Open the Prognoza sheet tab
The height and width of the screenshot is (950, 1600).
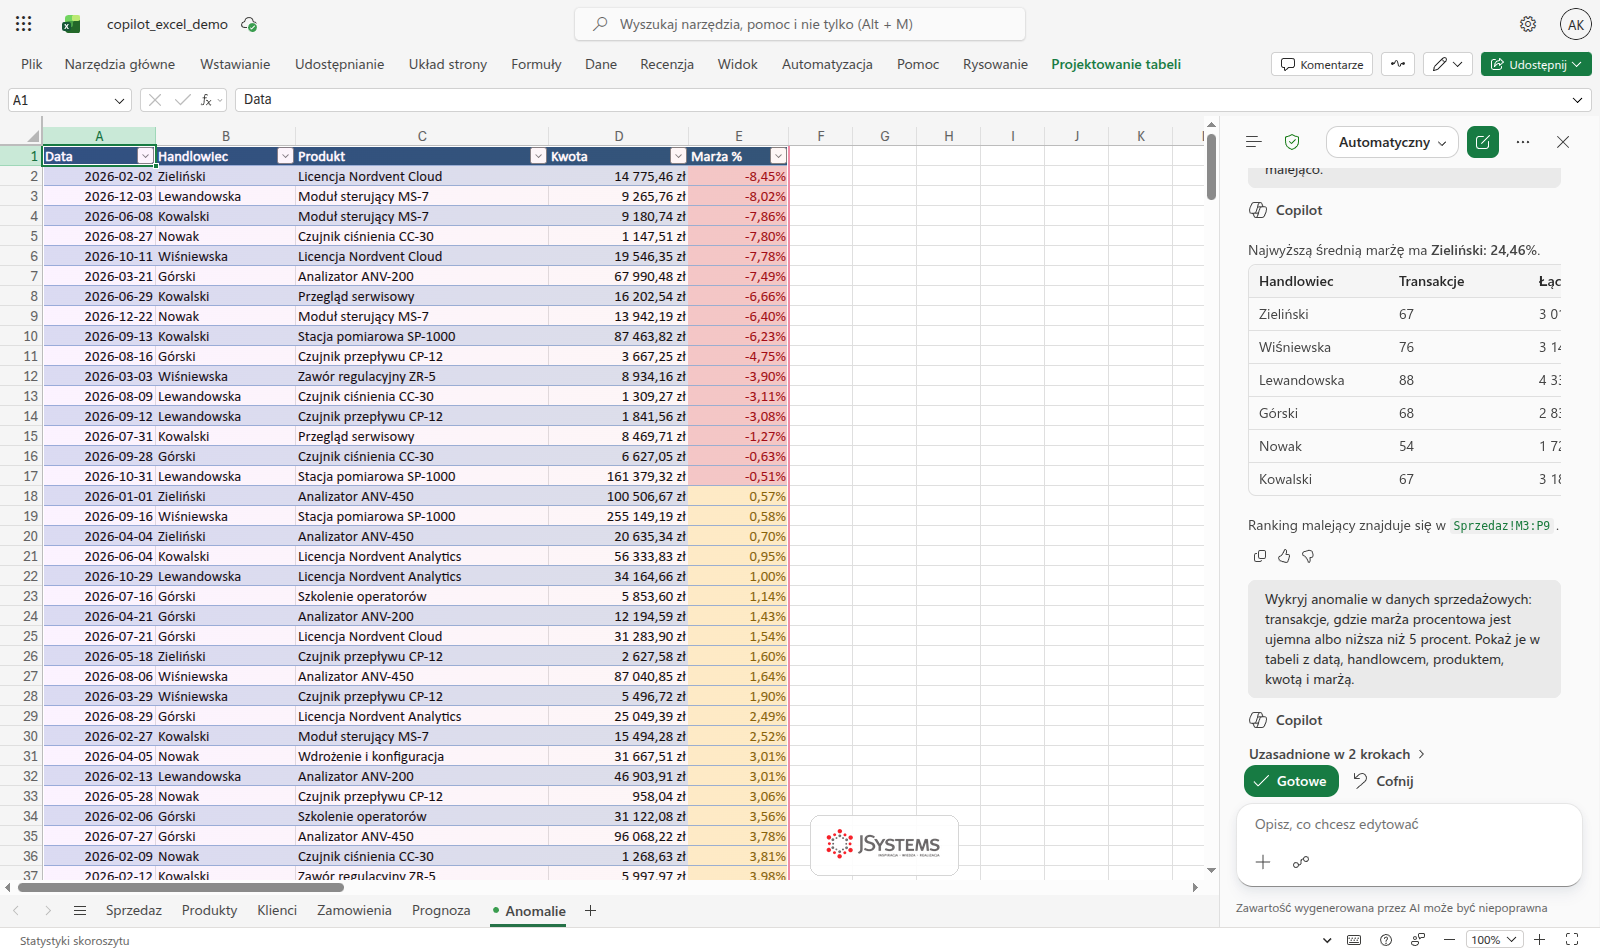click(x=441, y=910)
